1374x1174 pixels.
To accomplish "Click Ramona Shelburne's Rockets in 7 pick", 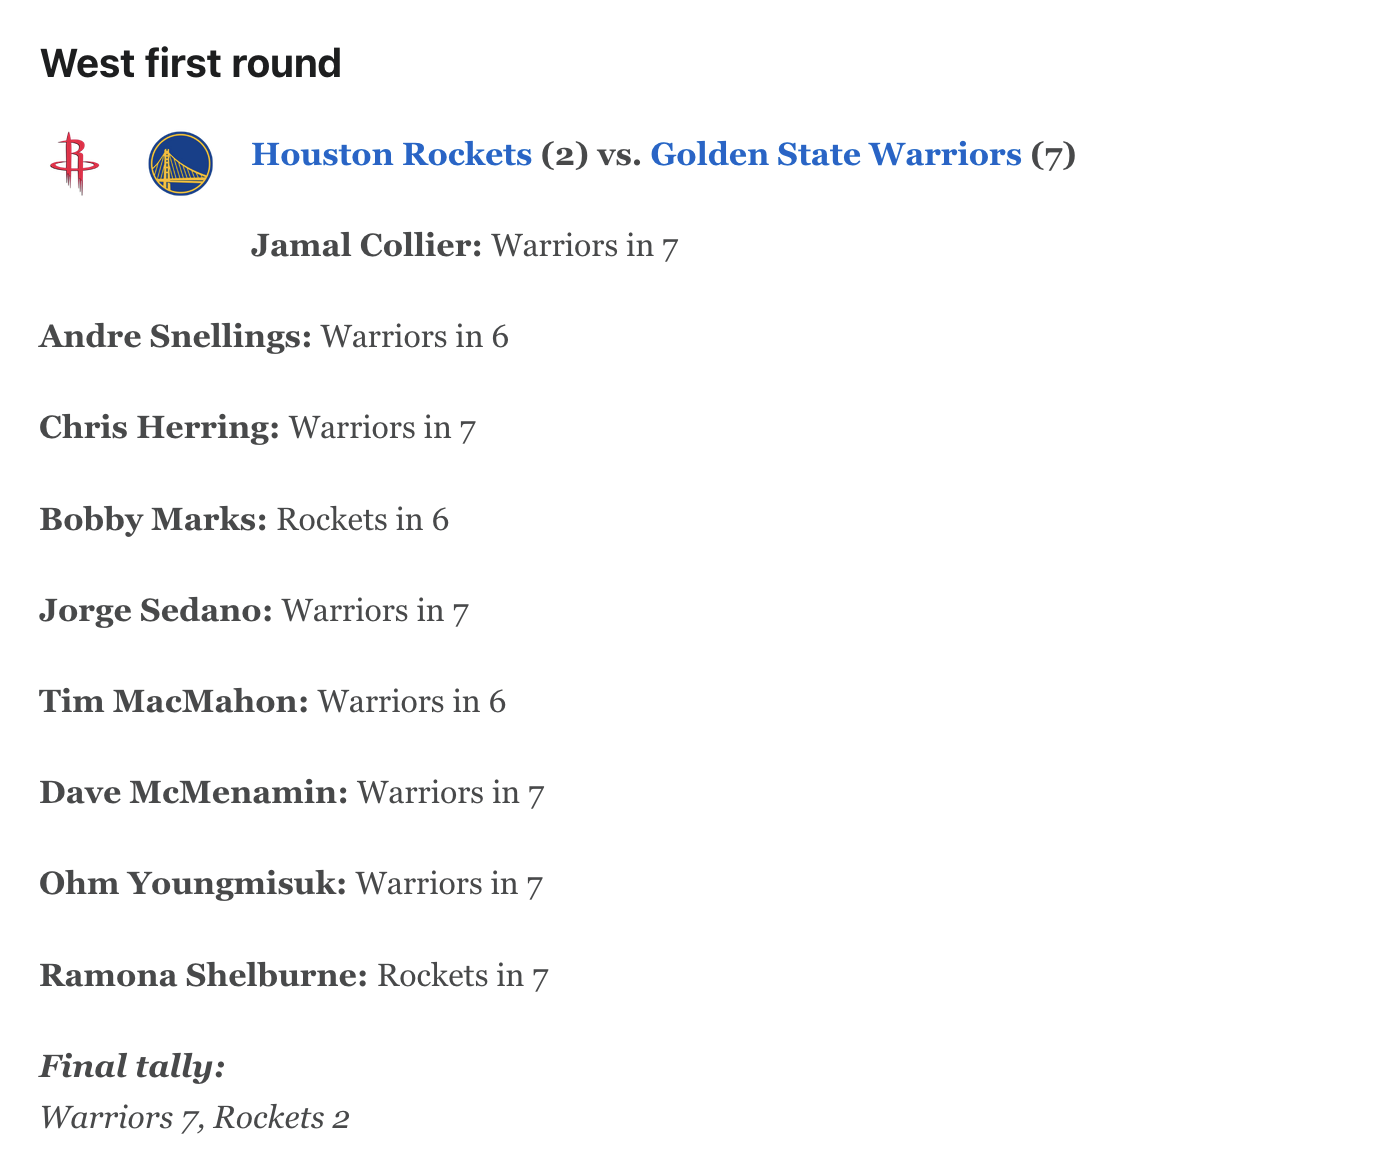I will [x=463, y=976].
